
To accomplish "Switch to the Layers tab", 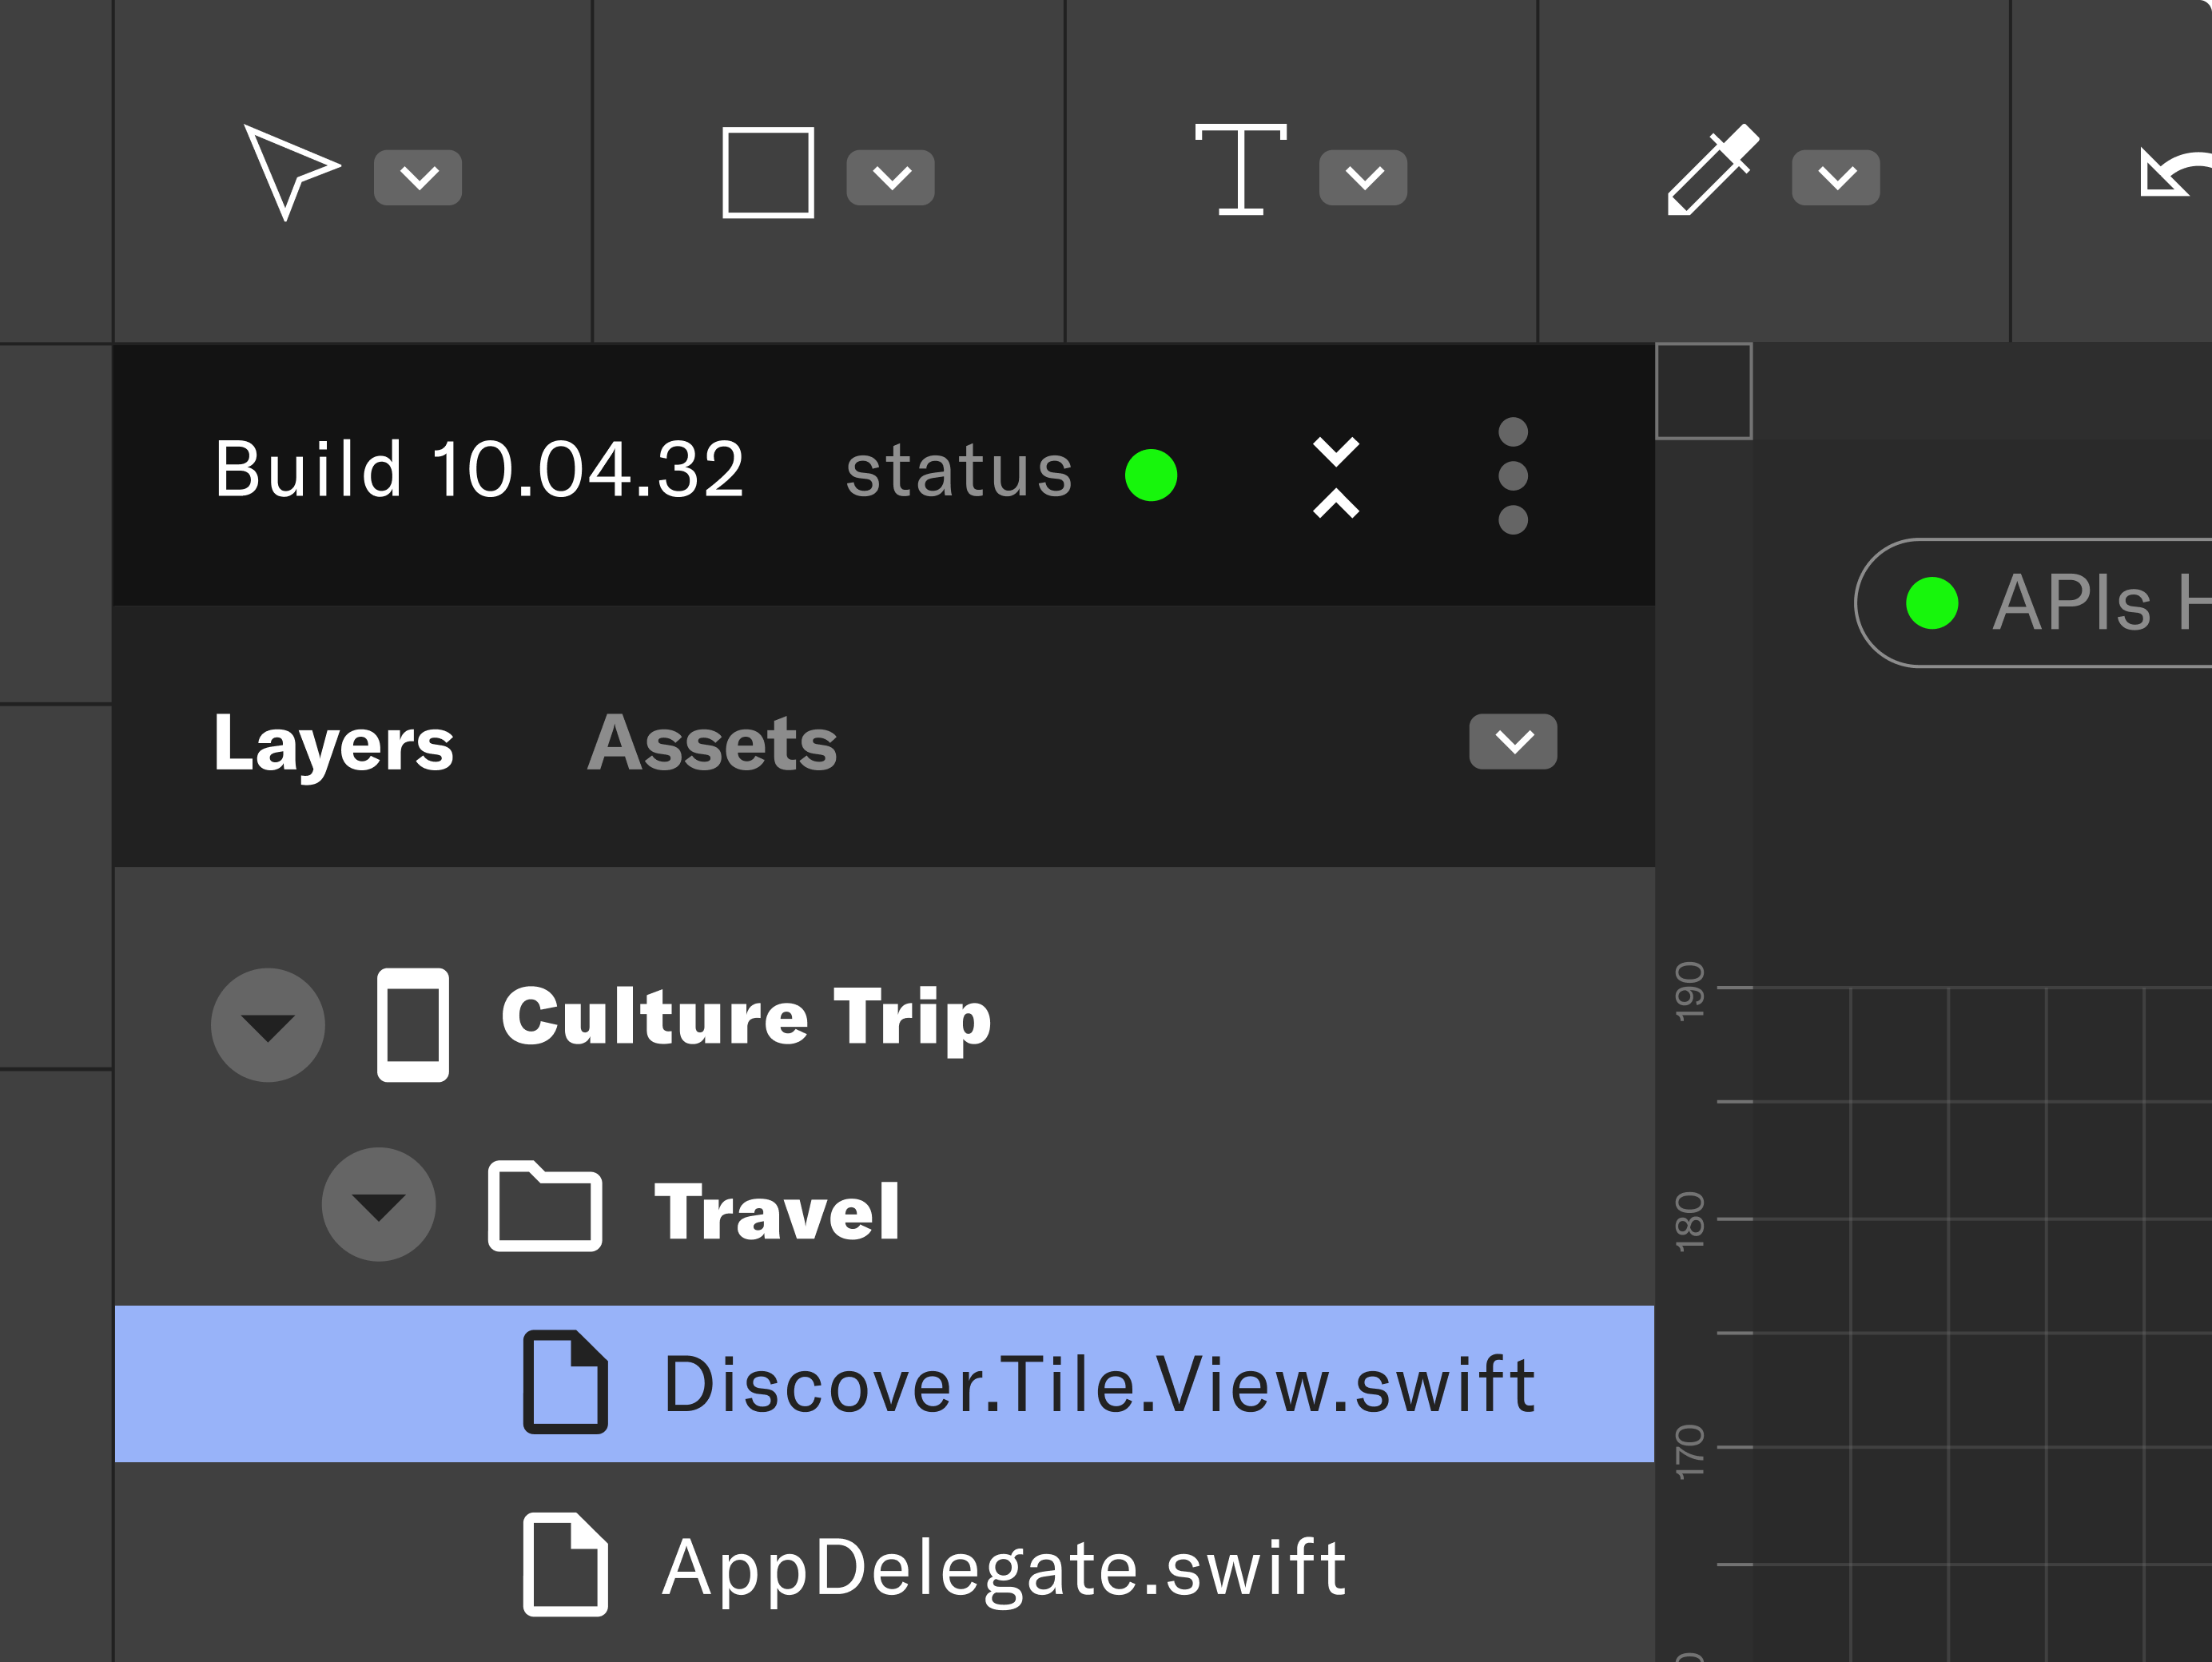I will pos(333,744).
